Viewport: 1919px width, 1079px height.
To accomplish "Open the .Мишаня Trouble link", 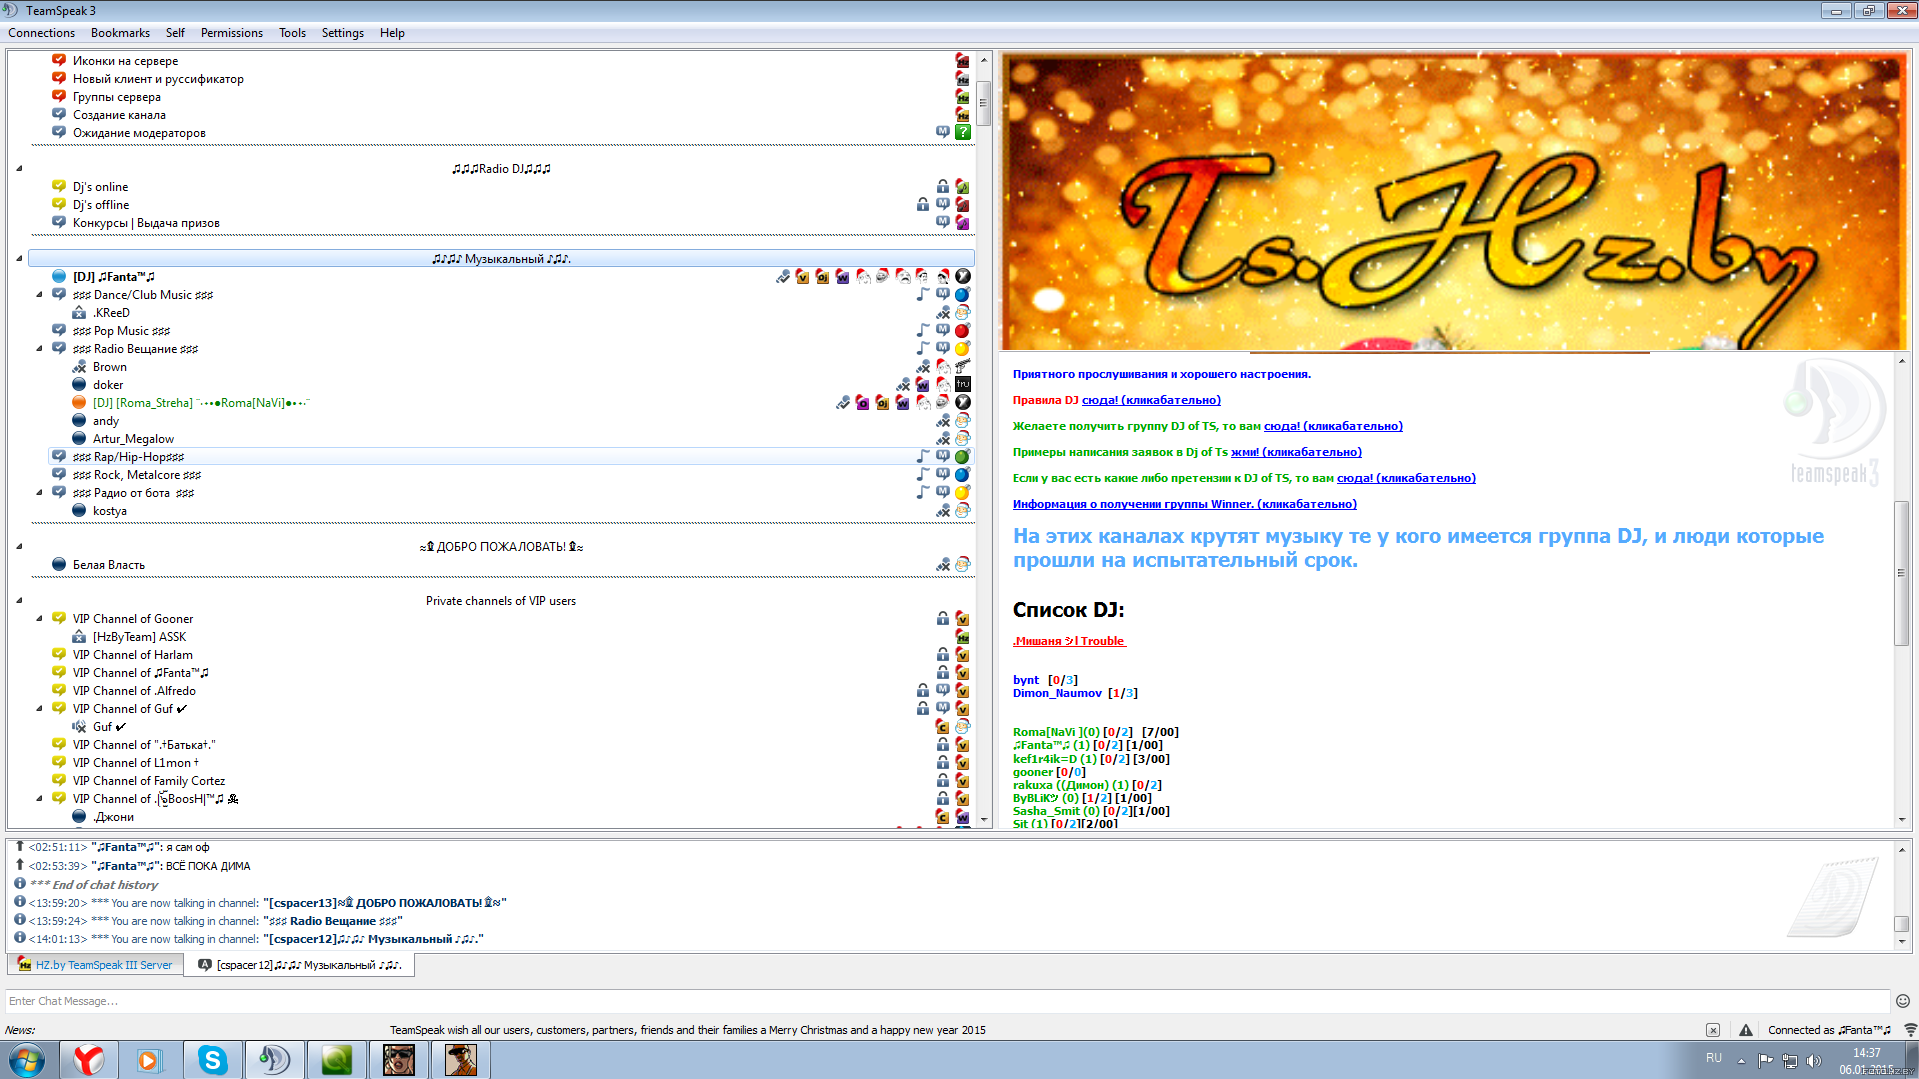I will pos(1069,641).
